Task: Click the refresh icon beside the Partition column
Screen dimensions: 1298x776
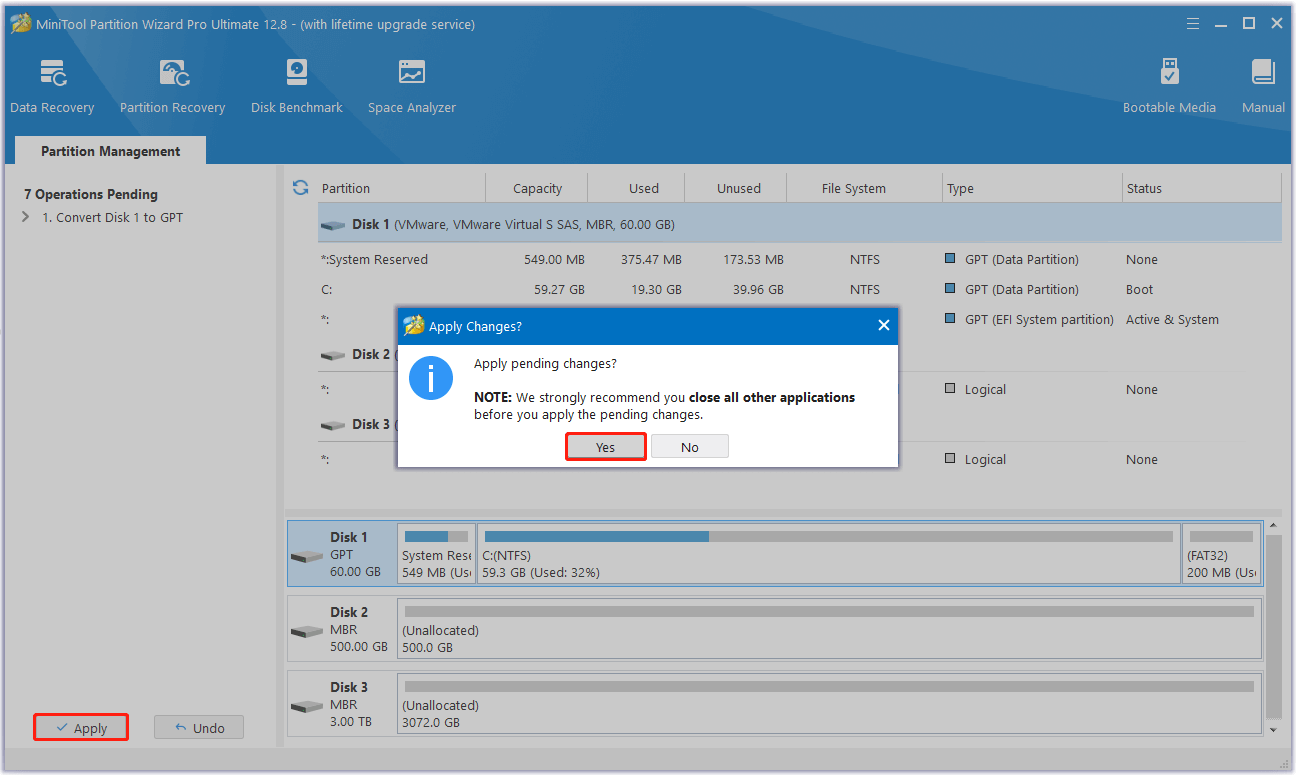Action: 300,188
